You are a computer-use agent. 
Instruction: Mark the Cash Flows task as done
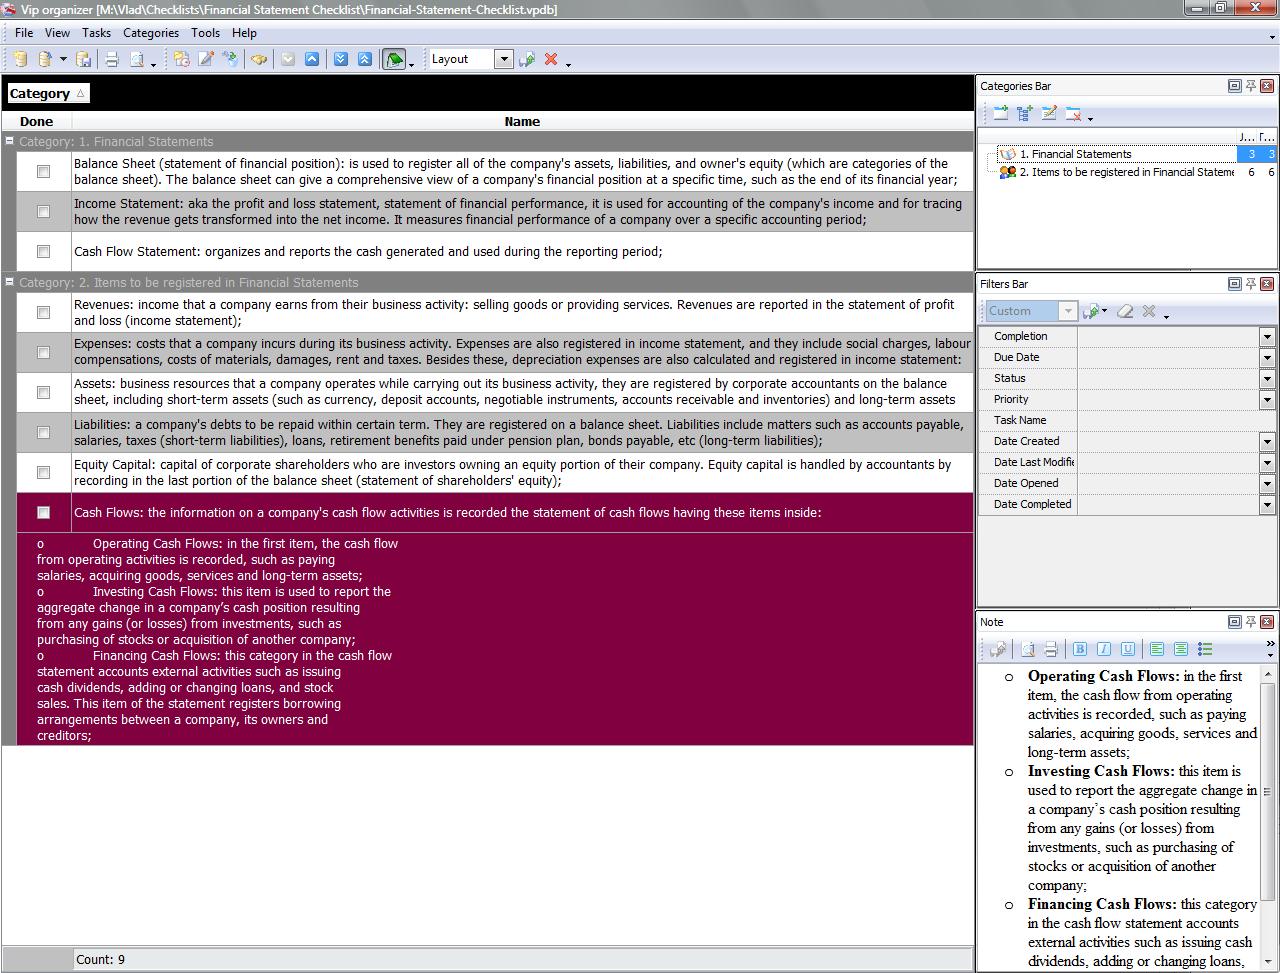[x=43, y=513]
